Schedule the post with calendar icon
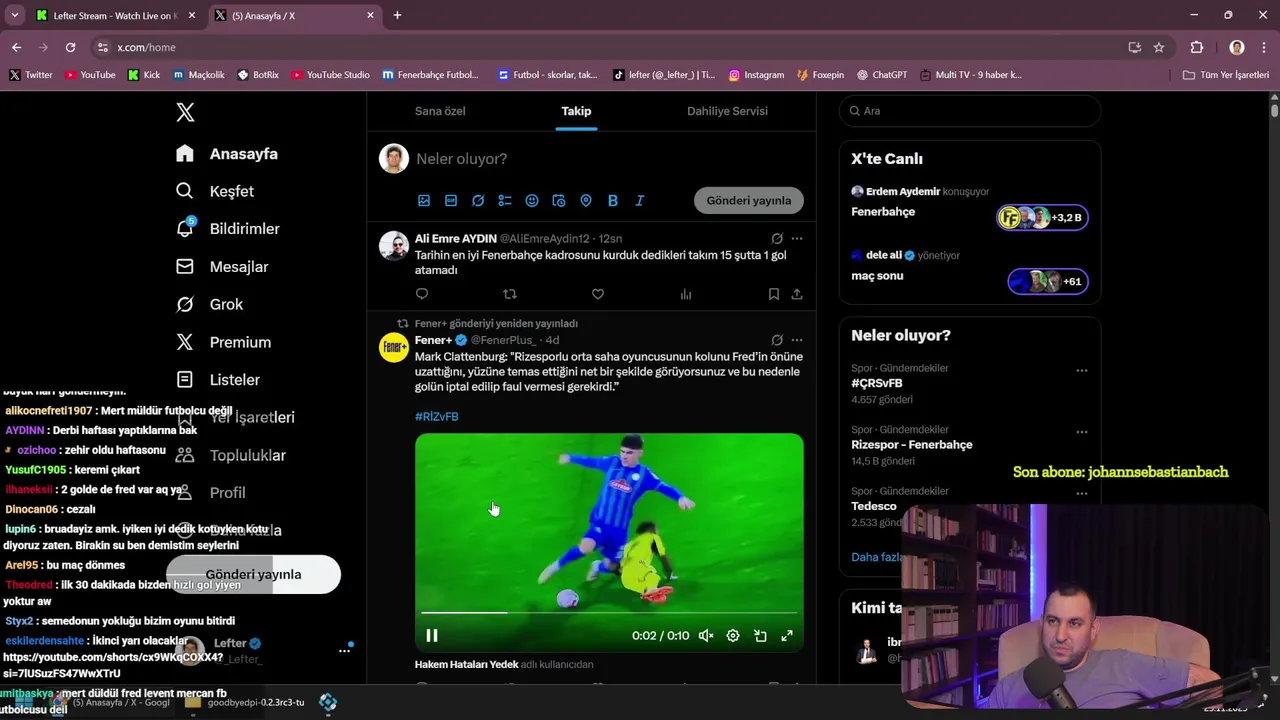The image size is (1280, 720). [559, 201]
